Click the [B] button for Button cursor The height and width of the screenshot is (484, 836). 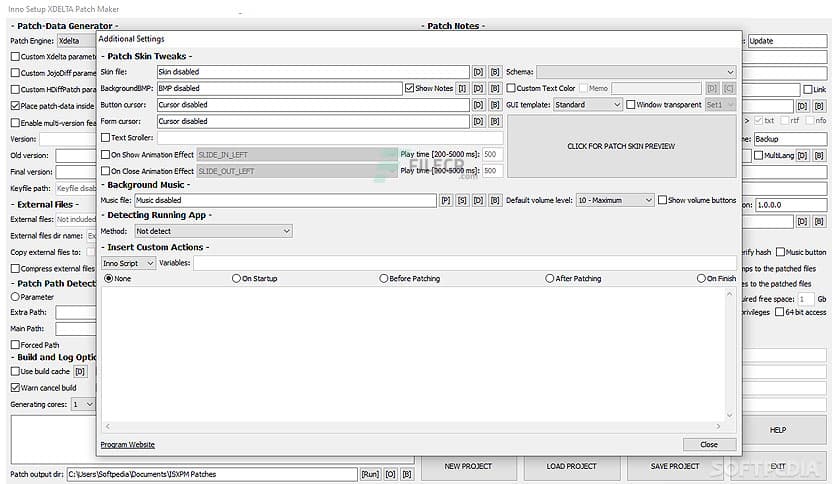[495, 105]
